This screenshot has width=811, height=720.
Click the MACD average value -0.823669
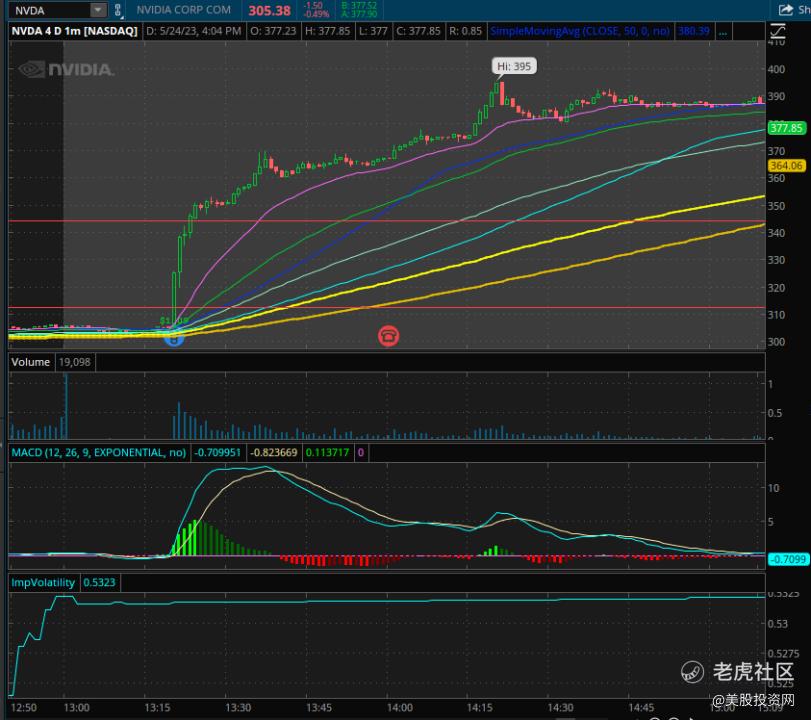[274, 453]
